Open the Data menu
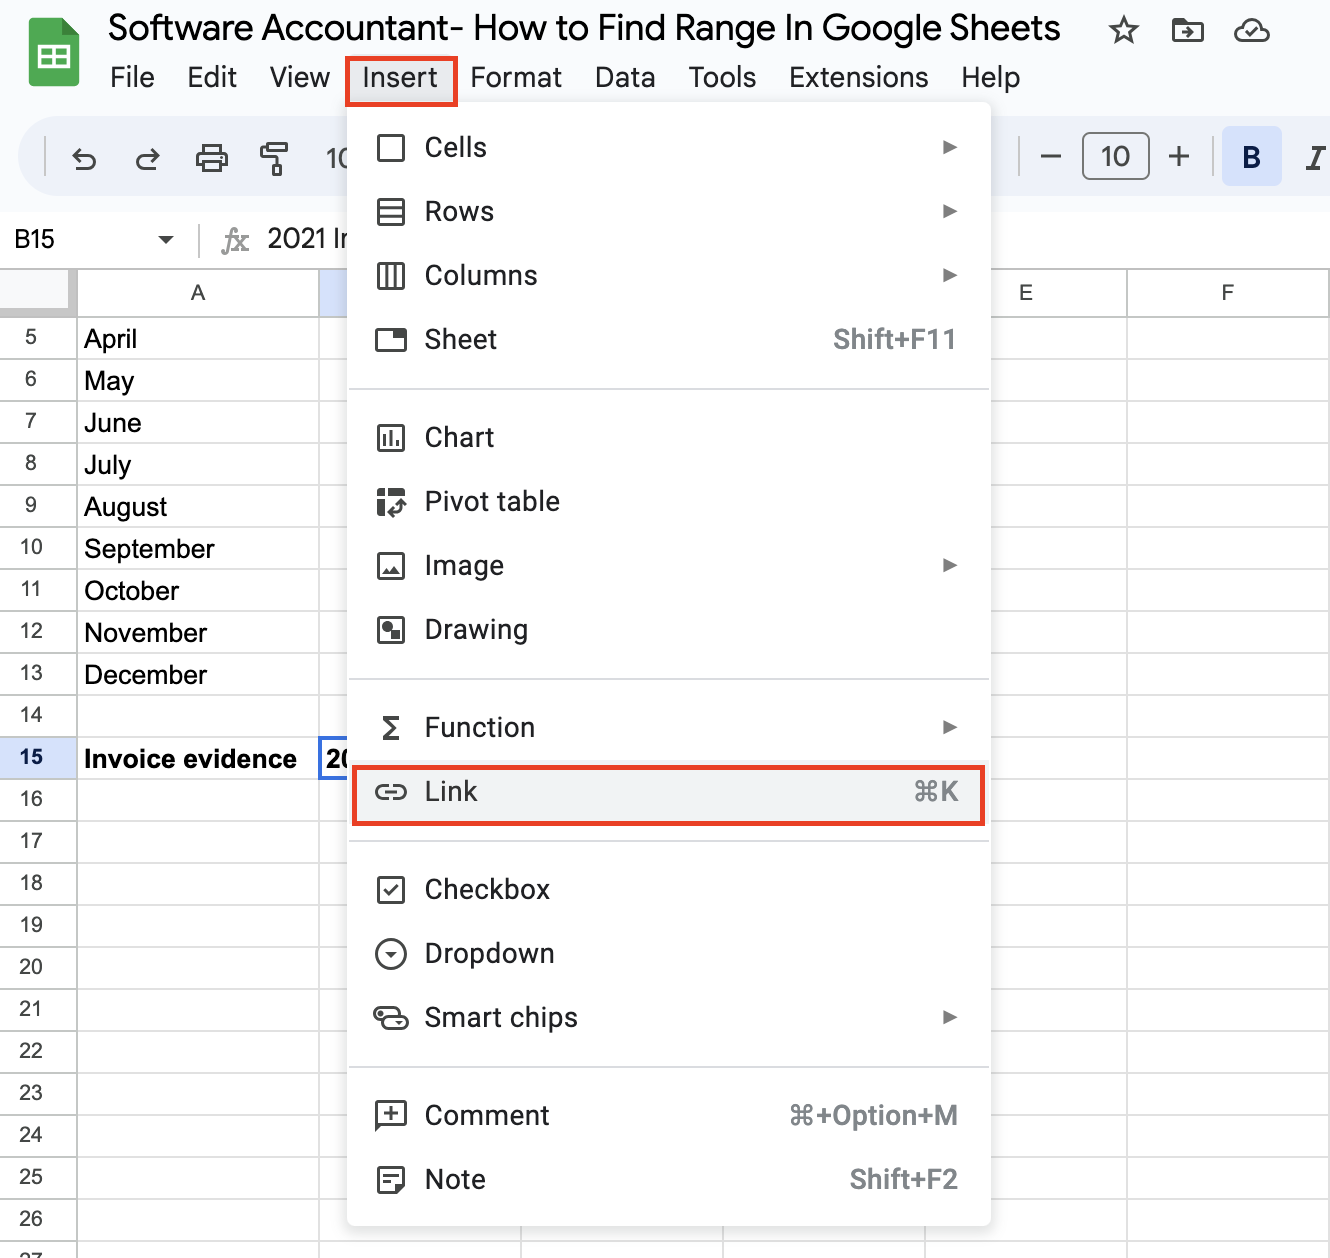 (625, 78)
